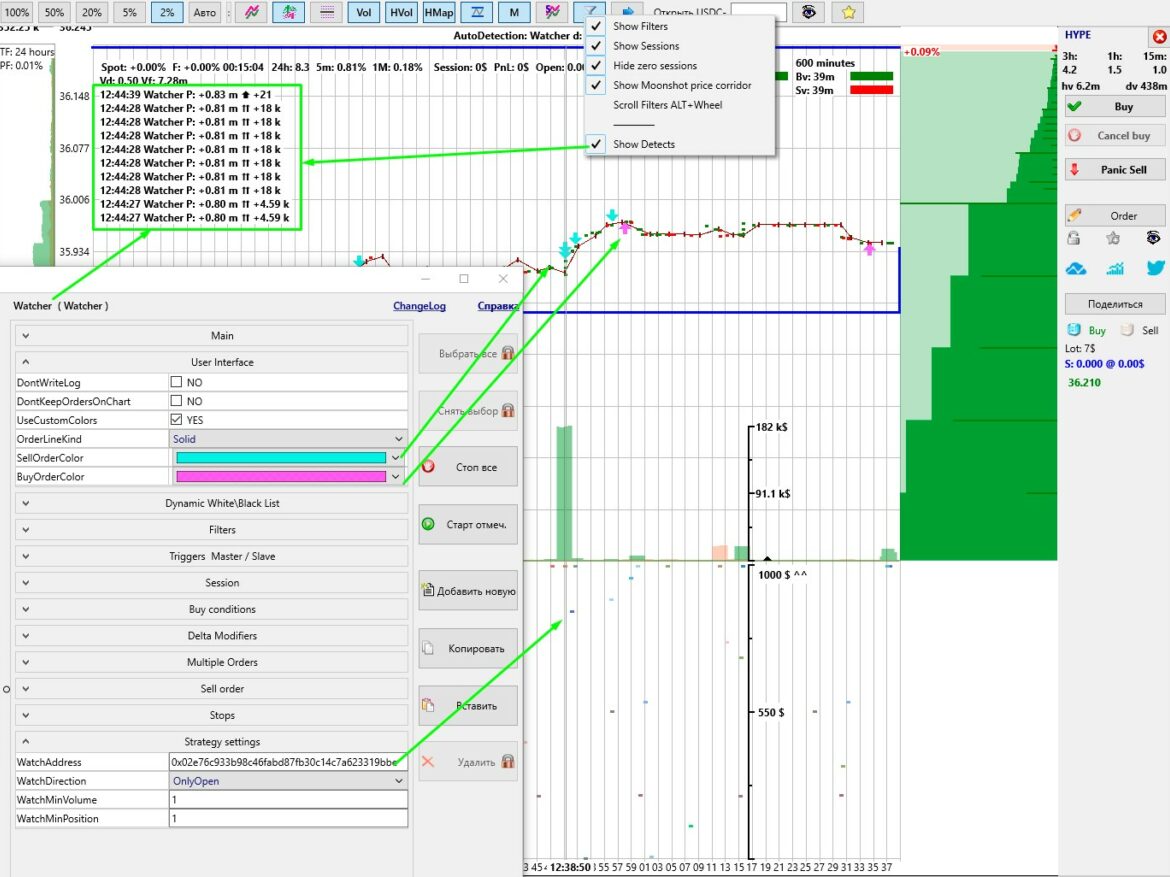The image size is (1170, 877).
Task: Toggle Show Detects menu item
Action: point(643,144)
